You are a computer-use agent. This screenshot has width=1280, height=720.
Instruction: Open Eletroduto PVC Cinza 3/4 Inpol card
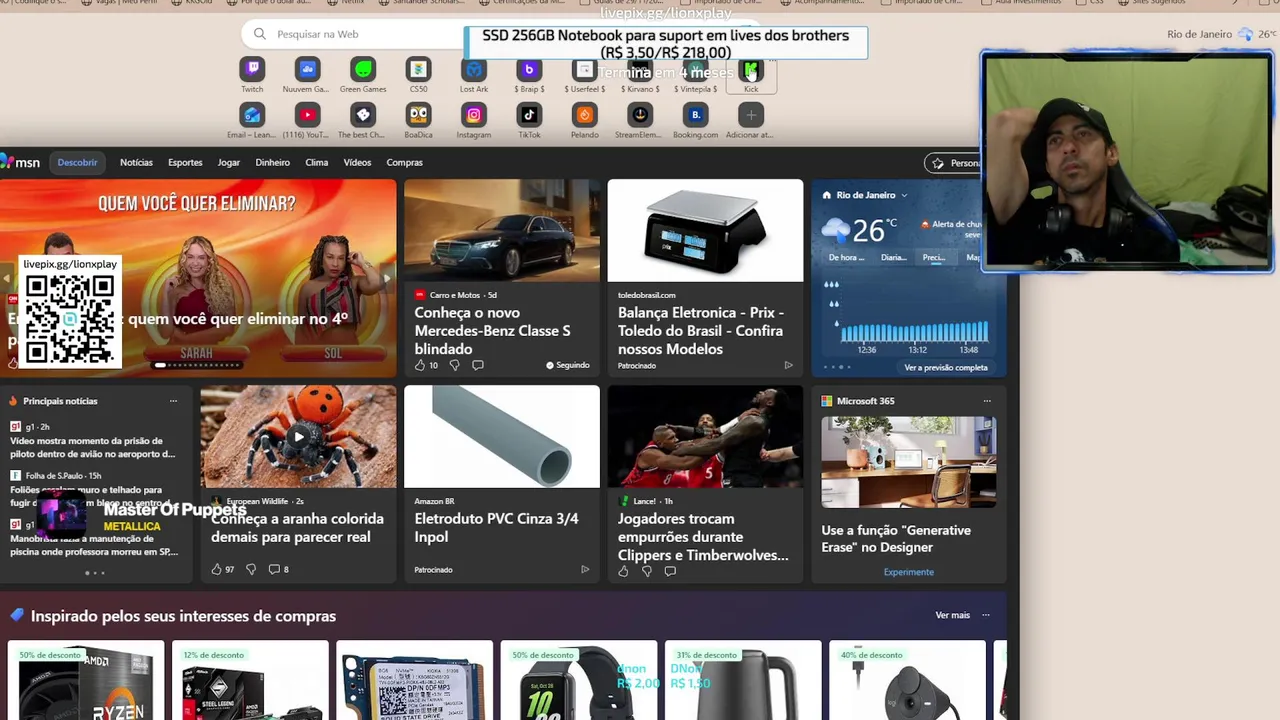(502, 483)
